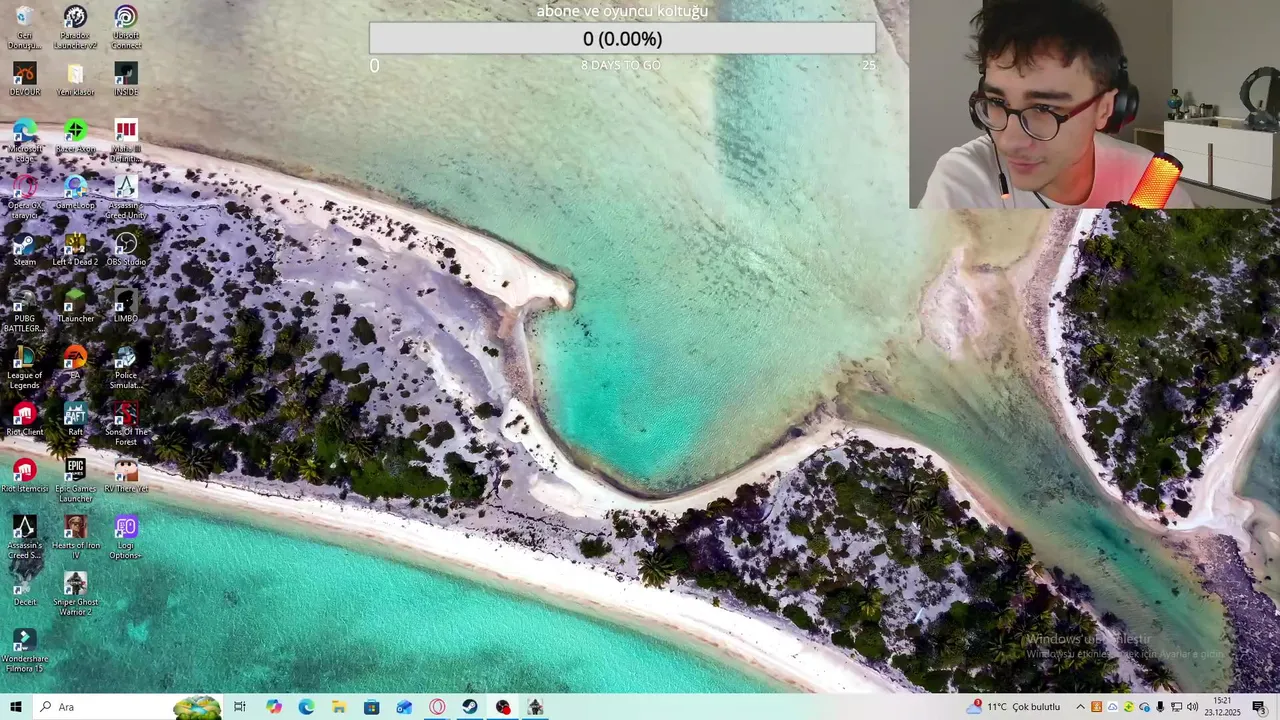This screenshot has width=1280, height=720.
Task: Open the clock showing 15:21
Action: [1222, 707]
